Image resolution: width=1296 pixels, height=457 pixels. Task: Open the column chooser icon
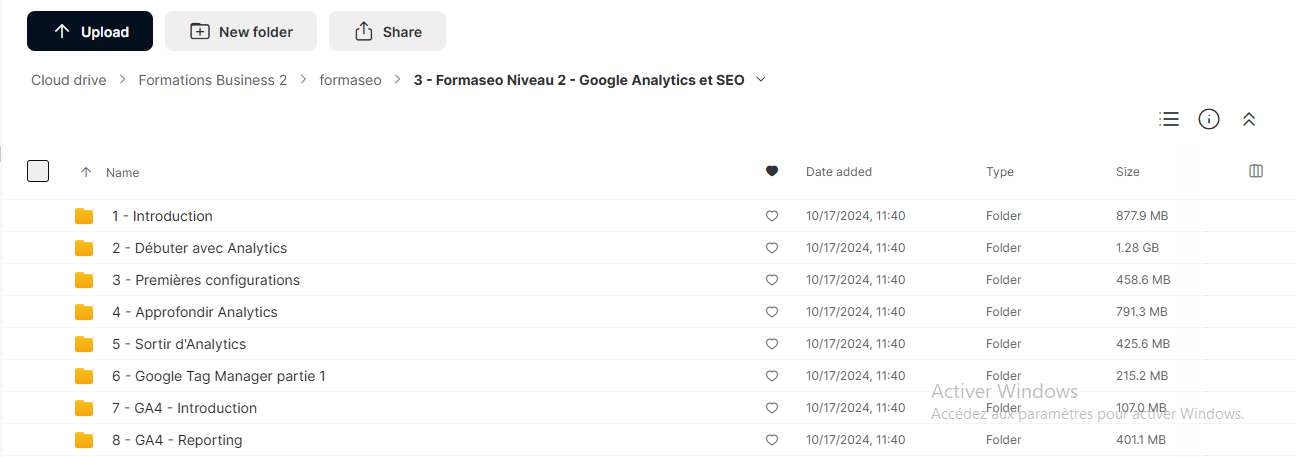1256,171
